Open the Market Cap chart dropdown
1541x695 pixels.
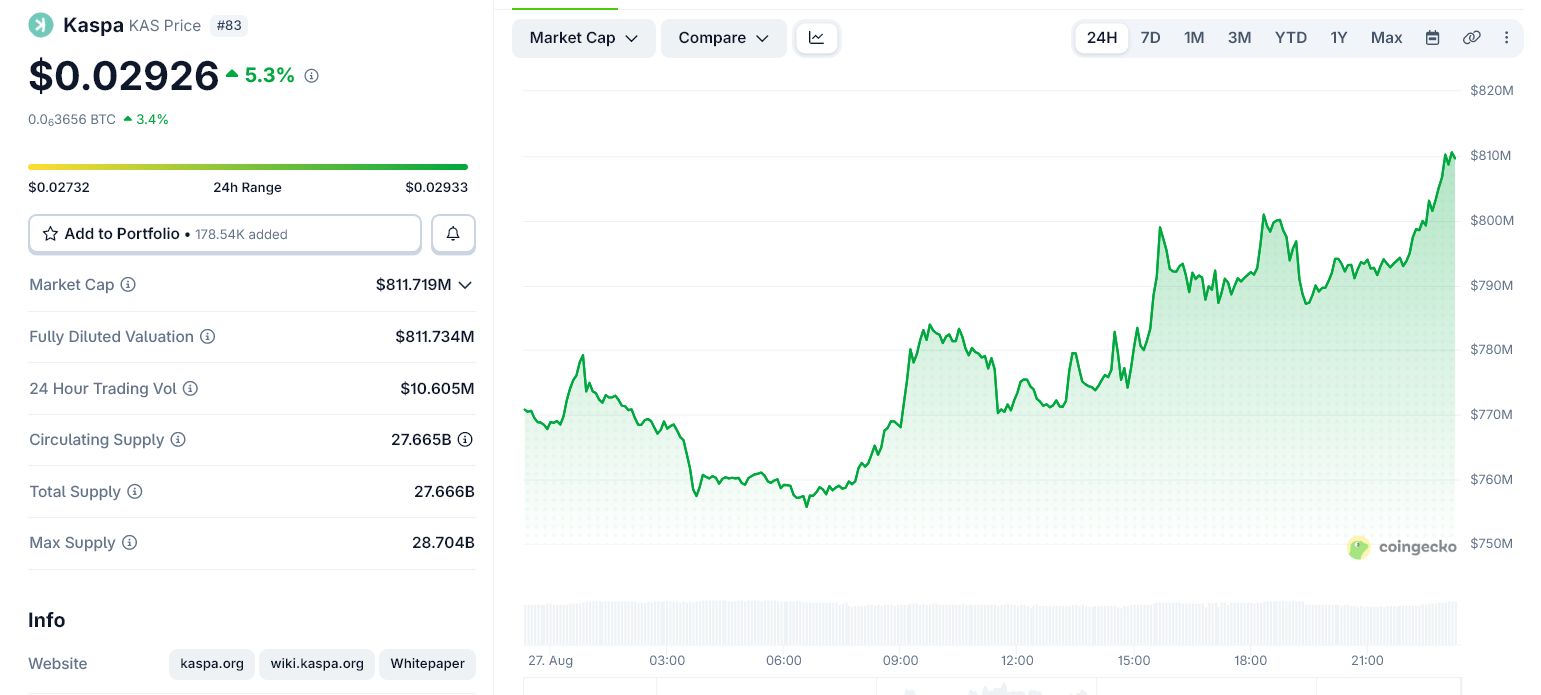pos(584,38)
